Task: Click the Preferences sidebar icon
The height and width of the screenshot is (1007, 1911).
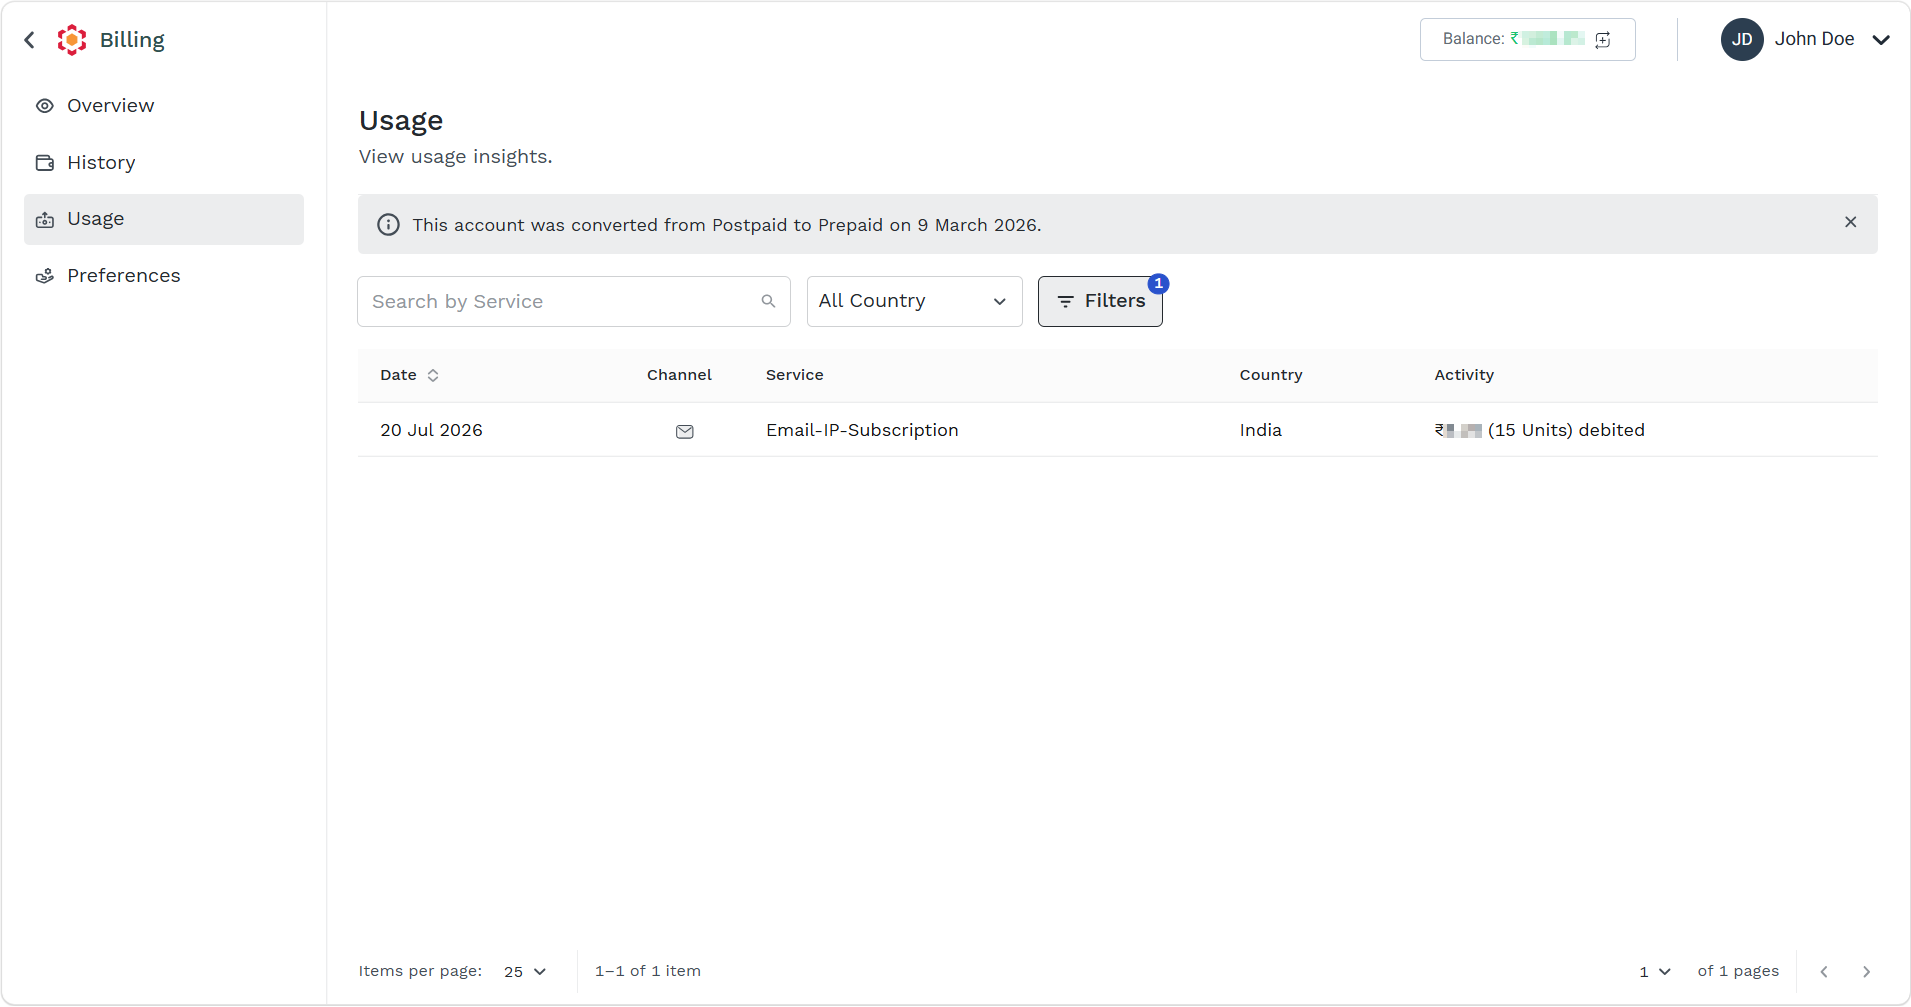Action: [45, 276]
